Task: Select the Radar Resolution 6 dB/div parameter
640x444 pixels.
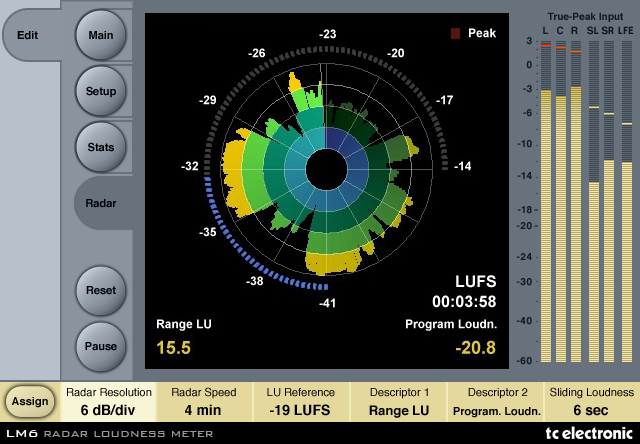Action: coord(108,402)
